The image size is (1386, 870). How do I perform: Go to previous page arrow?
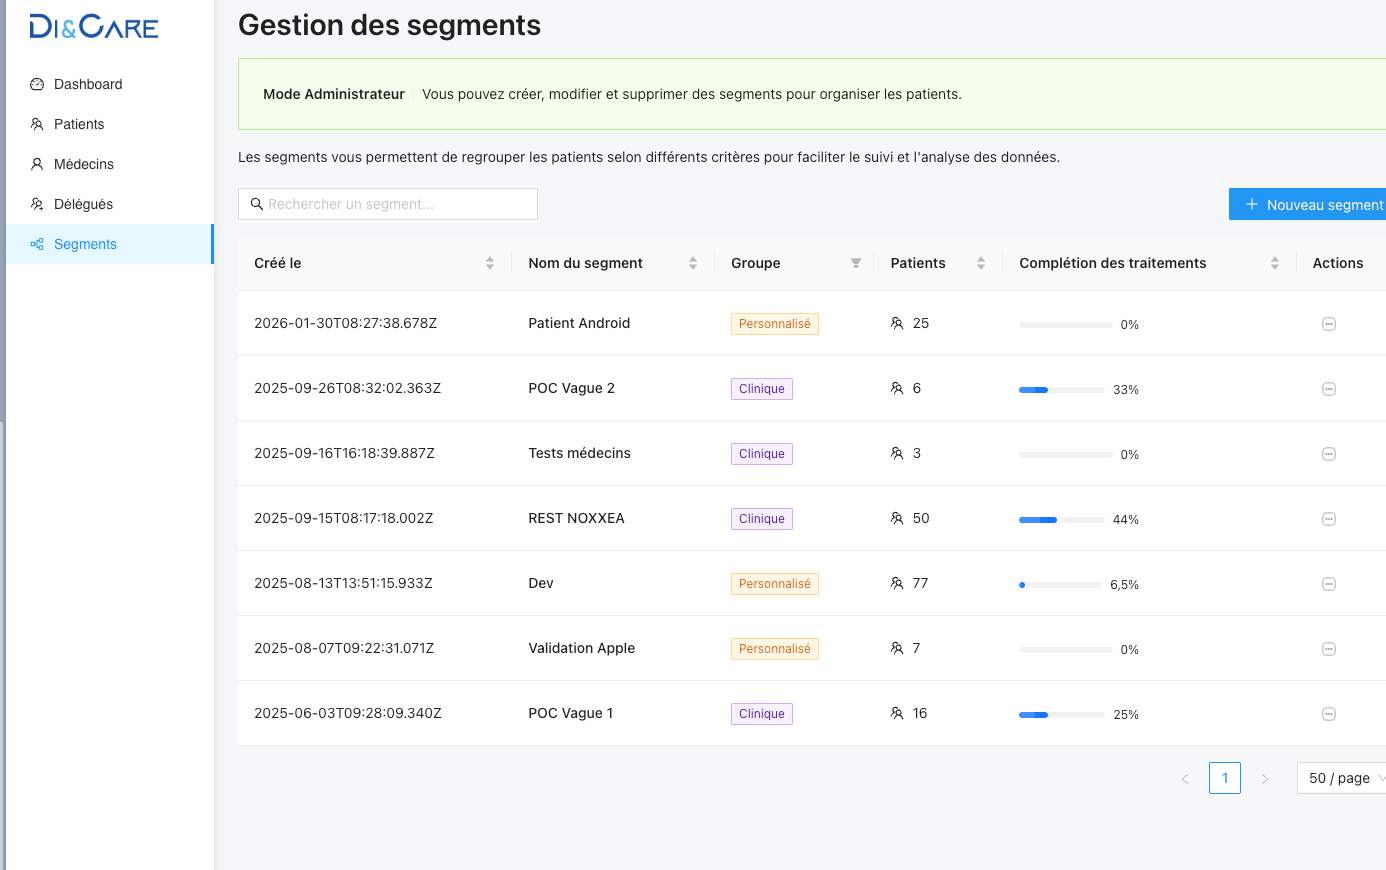1185,778
